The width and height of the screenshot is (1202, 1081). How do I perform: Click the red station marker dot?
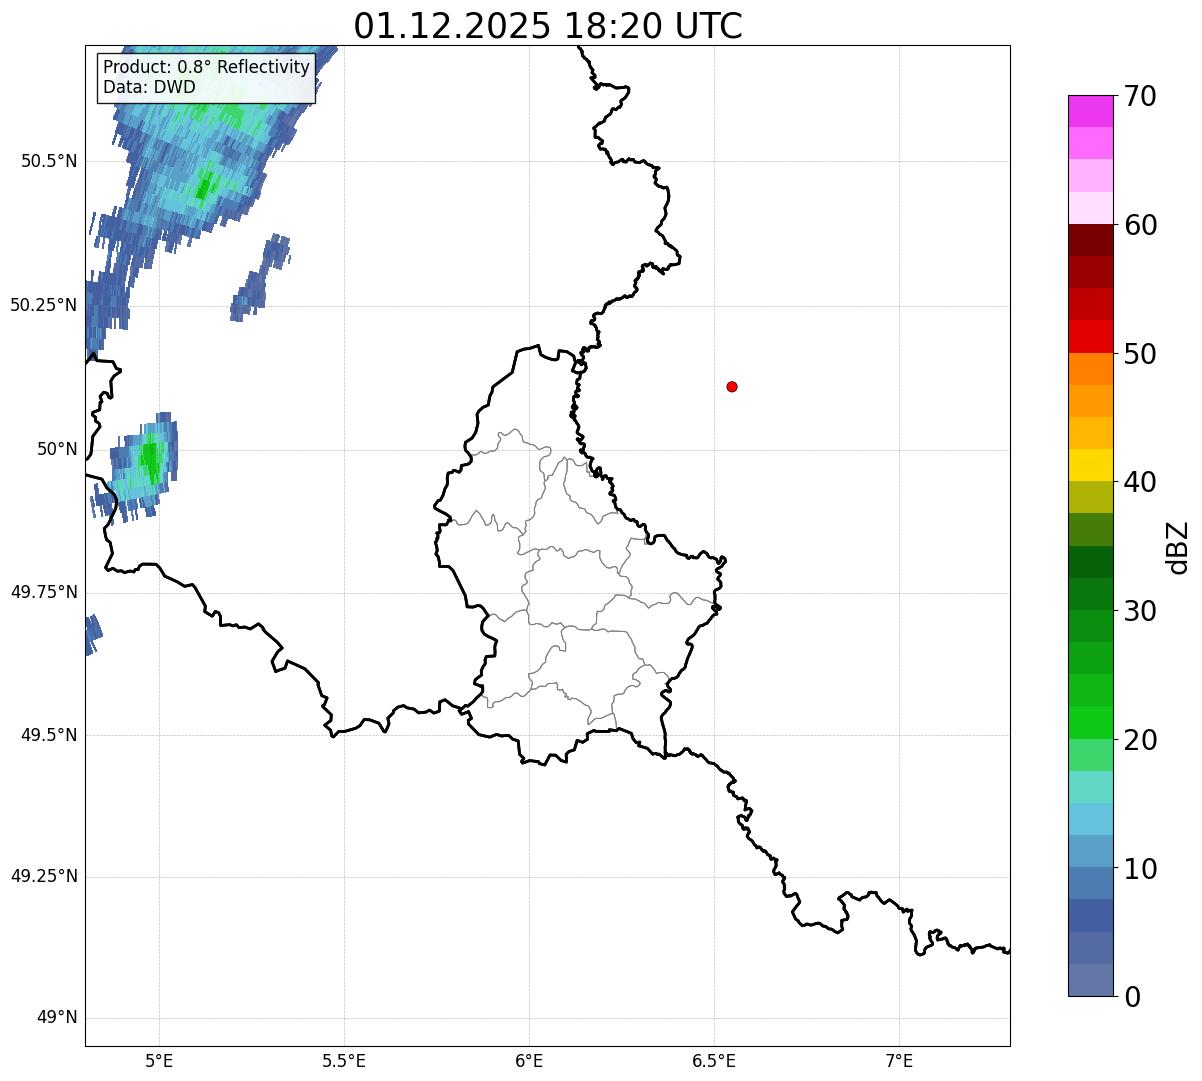[732, 386]
